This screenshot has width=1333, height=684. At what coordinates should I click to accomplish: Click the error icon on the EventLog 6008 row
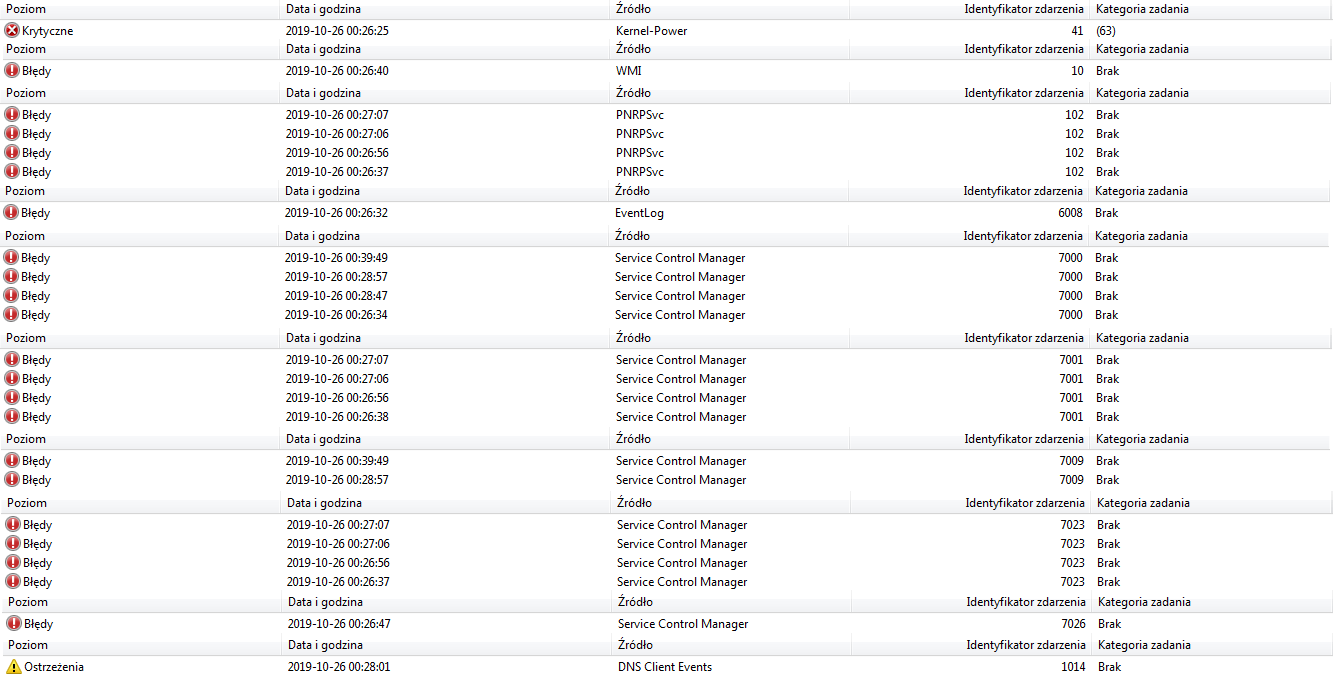tap(13, 213)
